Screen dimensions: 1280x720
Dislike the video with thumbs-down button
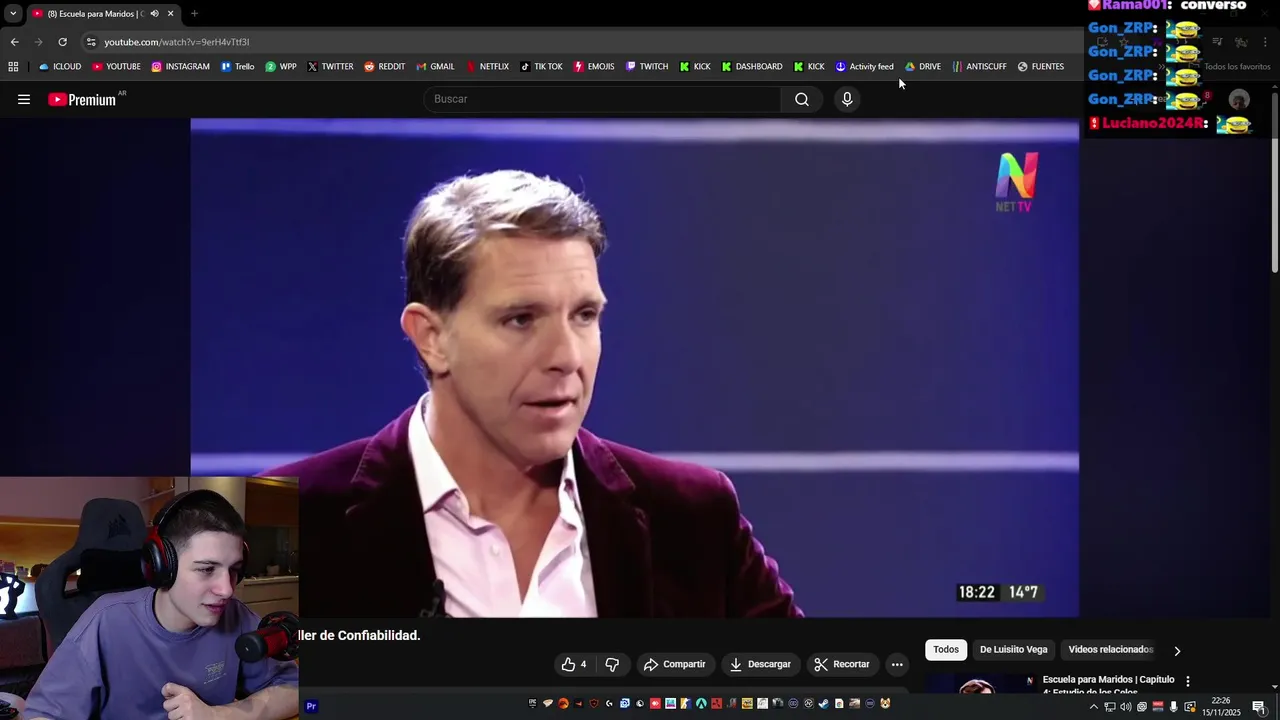tap(612, 664)
